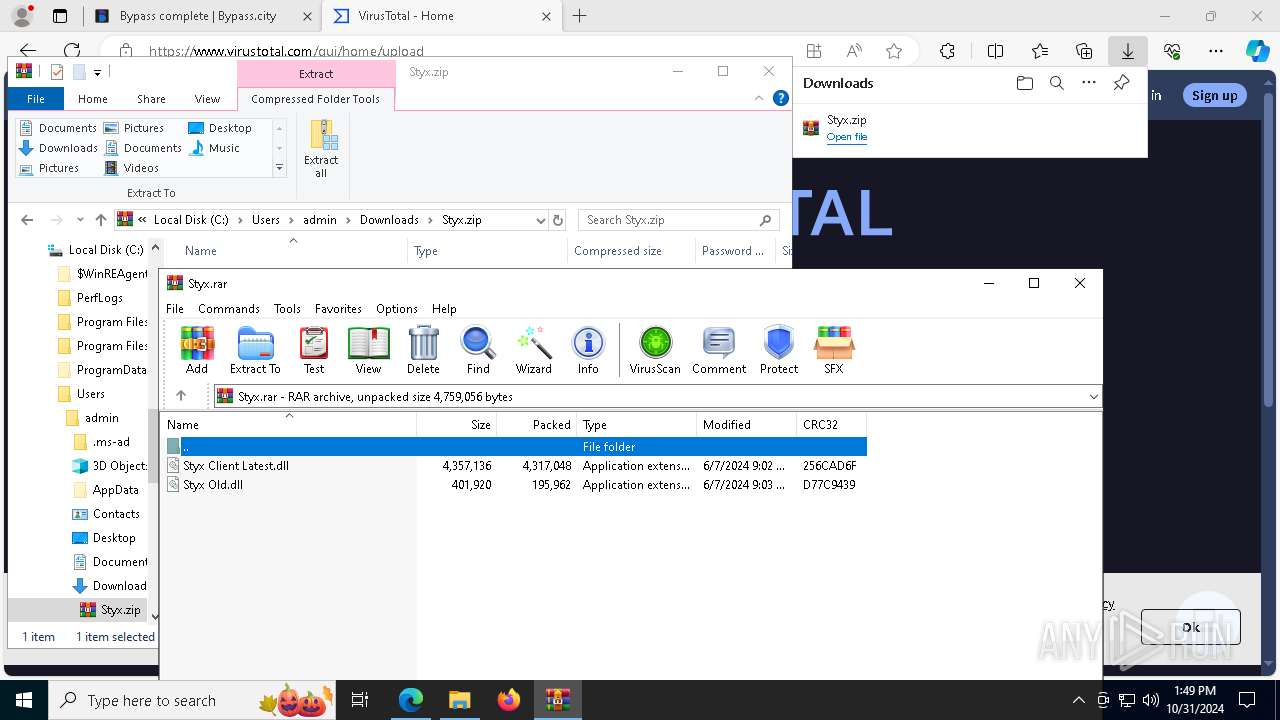Image resolution: width=1280 pixels, height=720 pixels.
Task: Sort WinRAR list by Size column
Action: (x=456, y=425)
